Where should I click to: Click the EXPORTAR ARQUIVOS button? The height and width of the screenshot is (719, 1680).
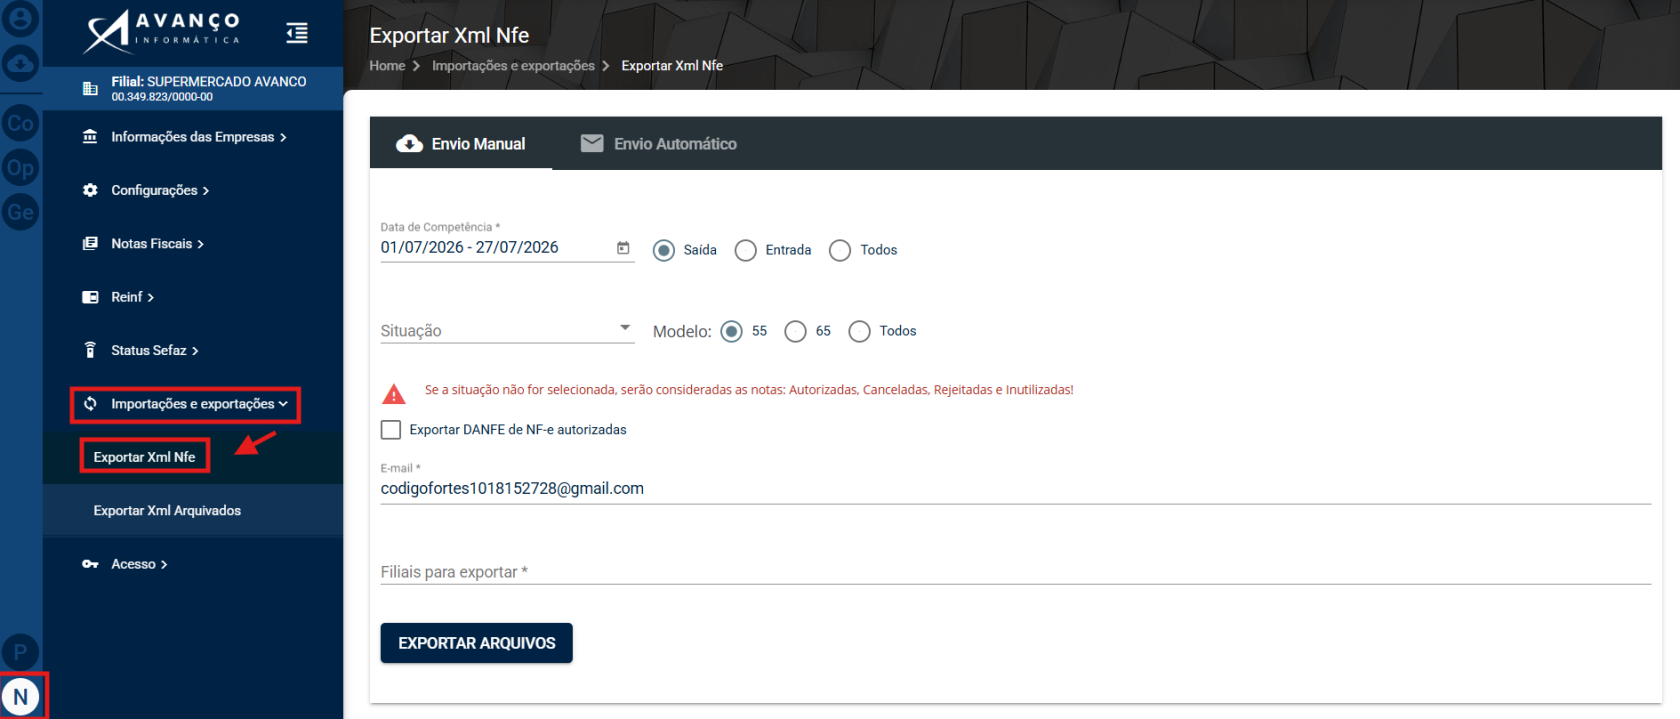click(x=477, y=643)
